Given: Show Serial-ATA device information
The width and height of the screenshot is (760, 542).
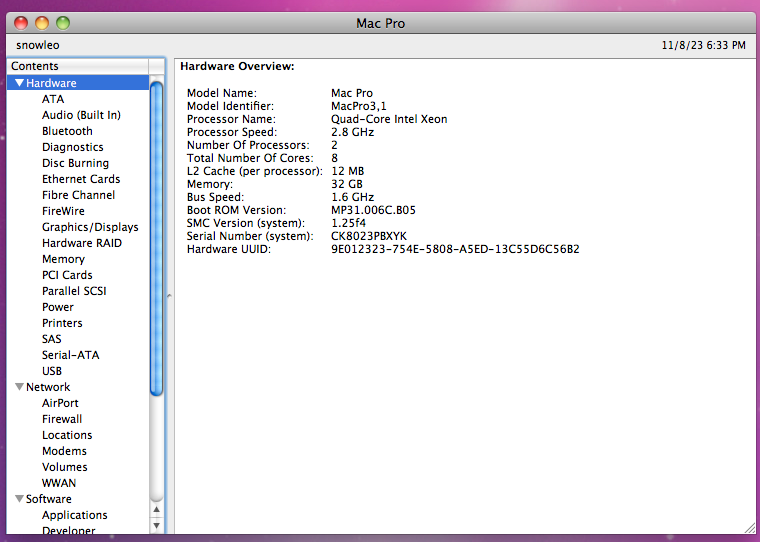Looking at the screenshot, I should click(x=71, y=355).
